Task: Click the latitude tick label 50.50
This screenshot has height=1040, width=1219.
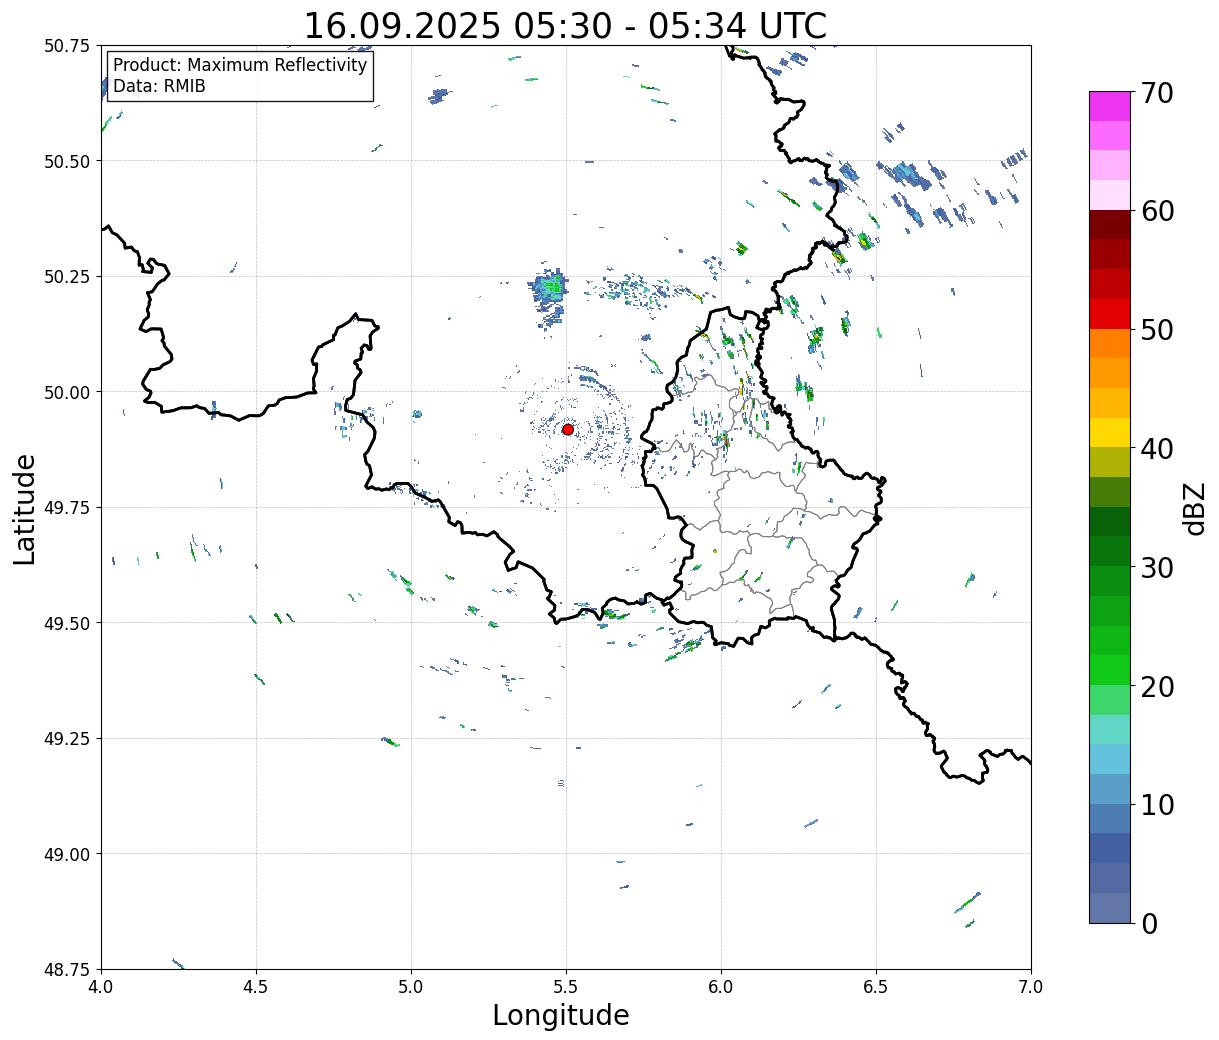Action: (x=67, y=161)
